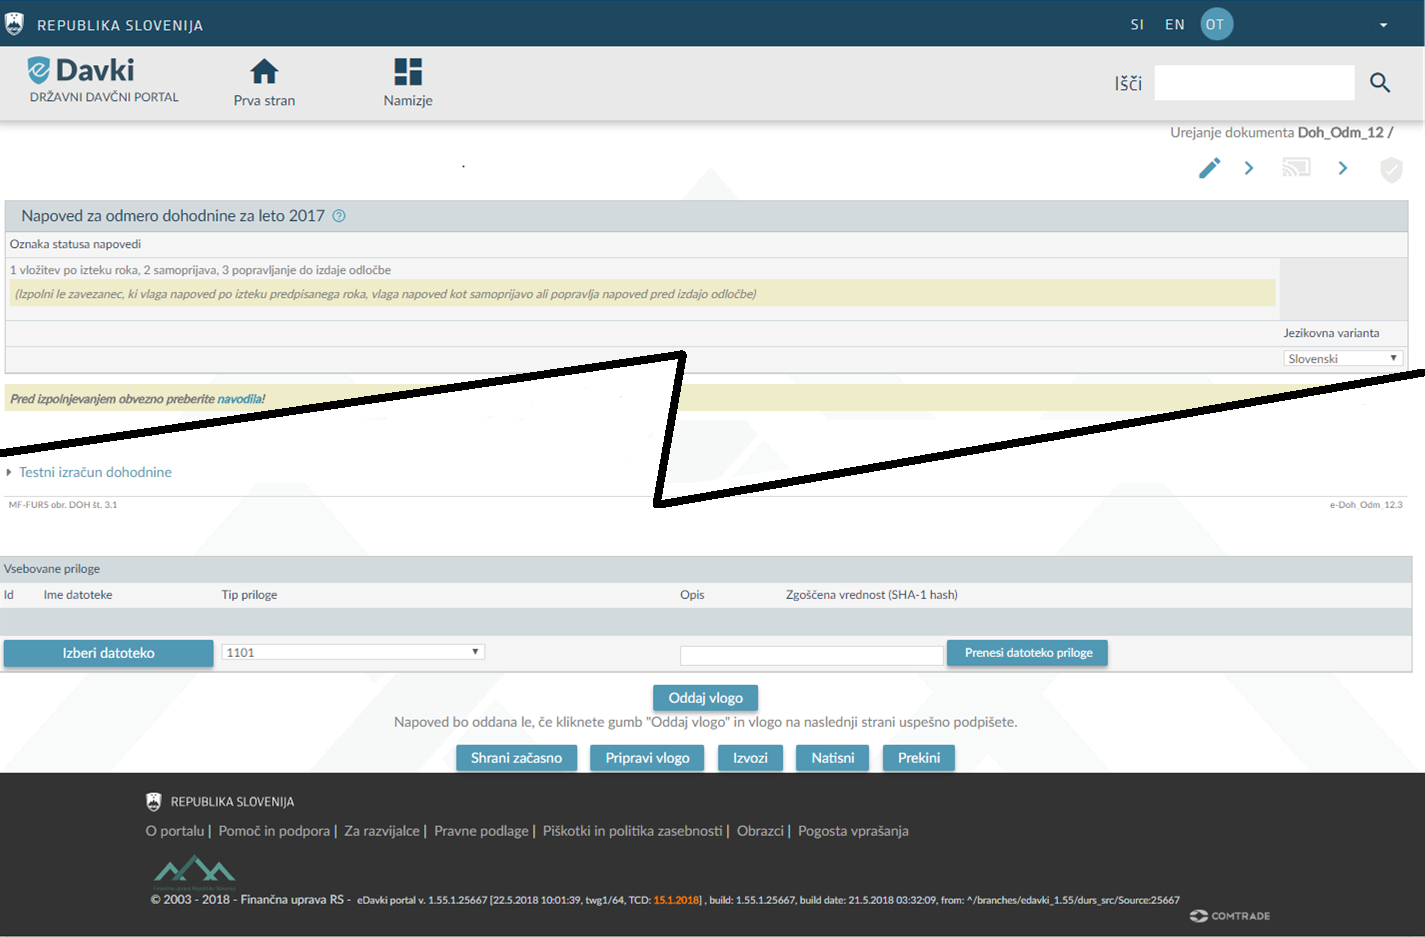Open the Namizje dashboard icon
Image resolution: width=1425 pixels, height=937 pixels.
pos(408,72)
